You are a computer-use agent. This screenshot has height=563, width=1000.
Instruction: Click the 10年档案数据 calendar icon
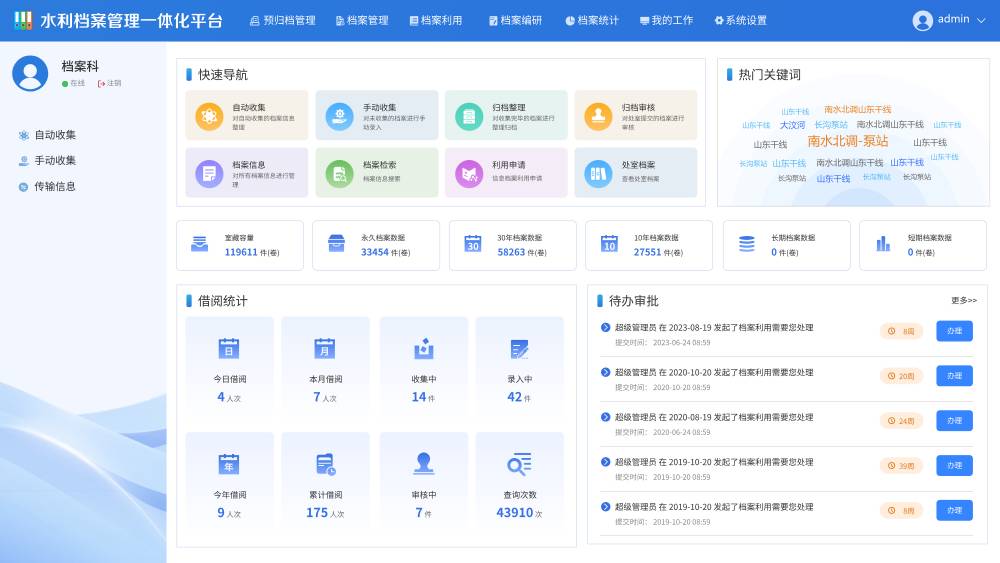pyautogui.click(x=609, y=244)
